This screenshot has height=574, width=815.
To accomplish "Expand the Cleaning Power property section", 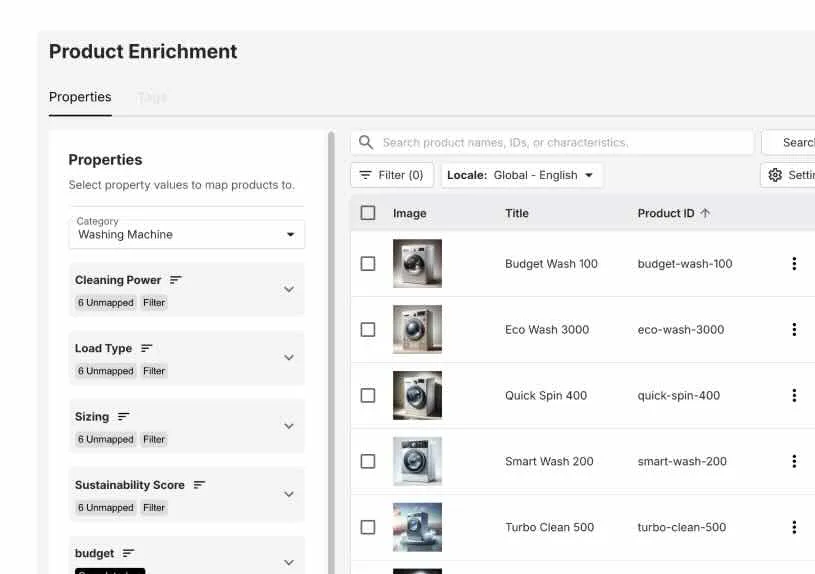I will pyautogui.click(x=289, y=290).
